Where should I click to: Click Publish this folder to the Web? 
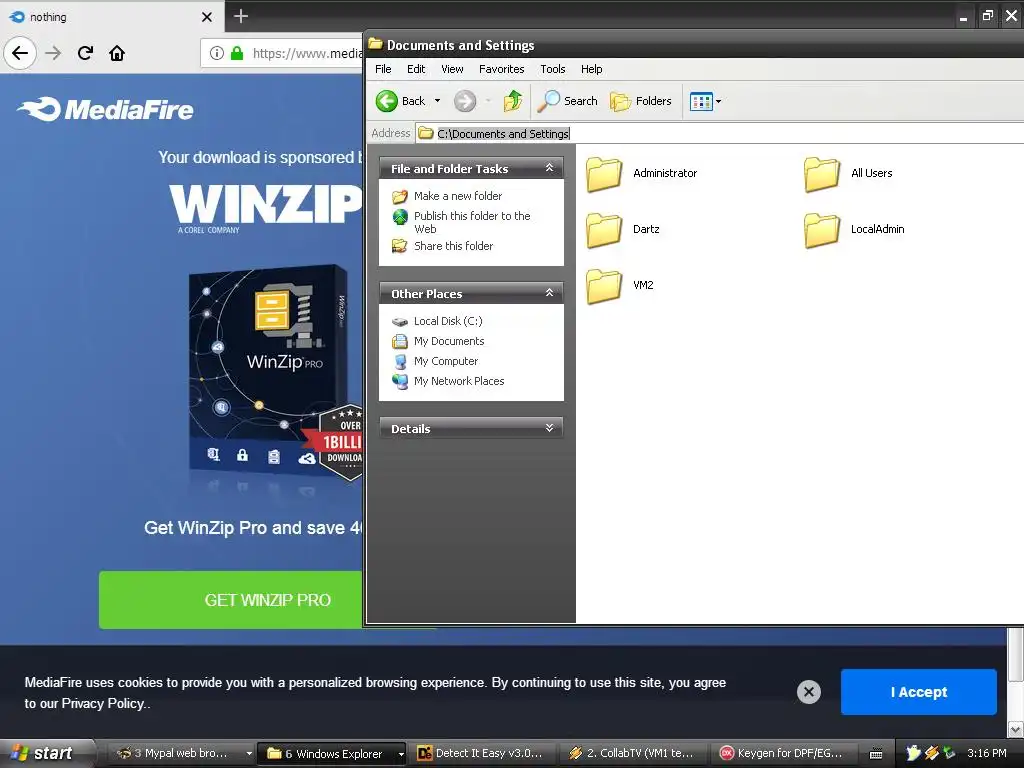point(472,222)
